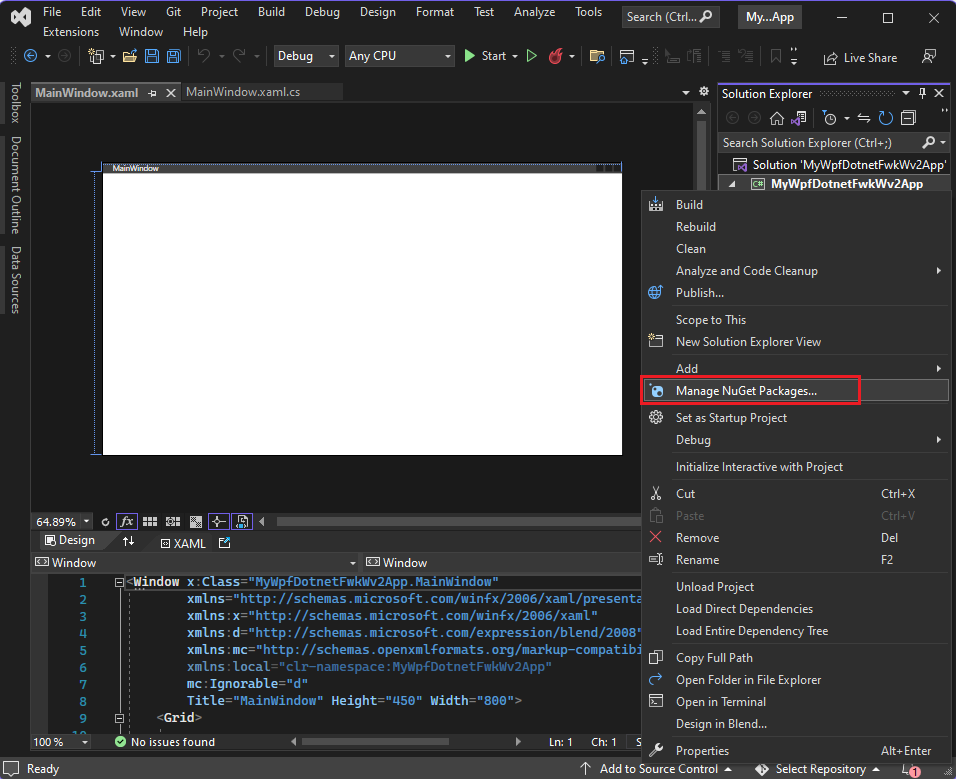Open the Sync with Active Document icon
The image size is (956, 779).
click(x=864, y=117)
